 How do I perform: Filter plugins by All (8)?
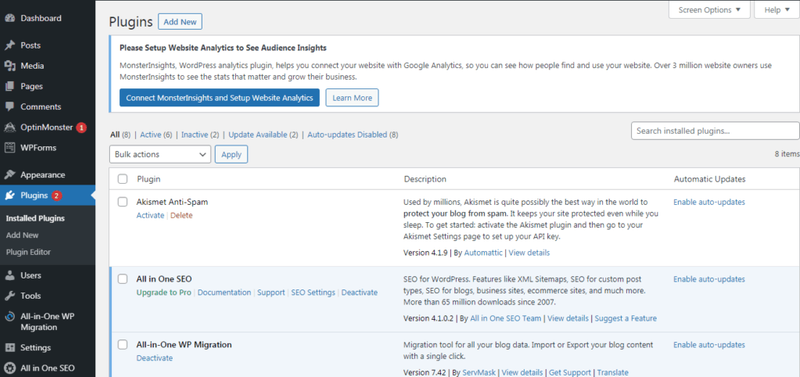tap(120, 135)
